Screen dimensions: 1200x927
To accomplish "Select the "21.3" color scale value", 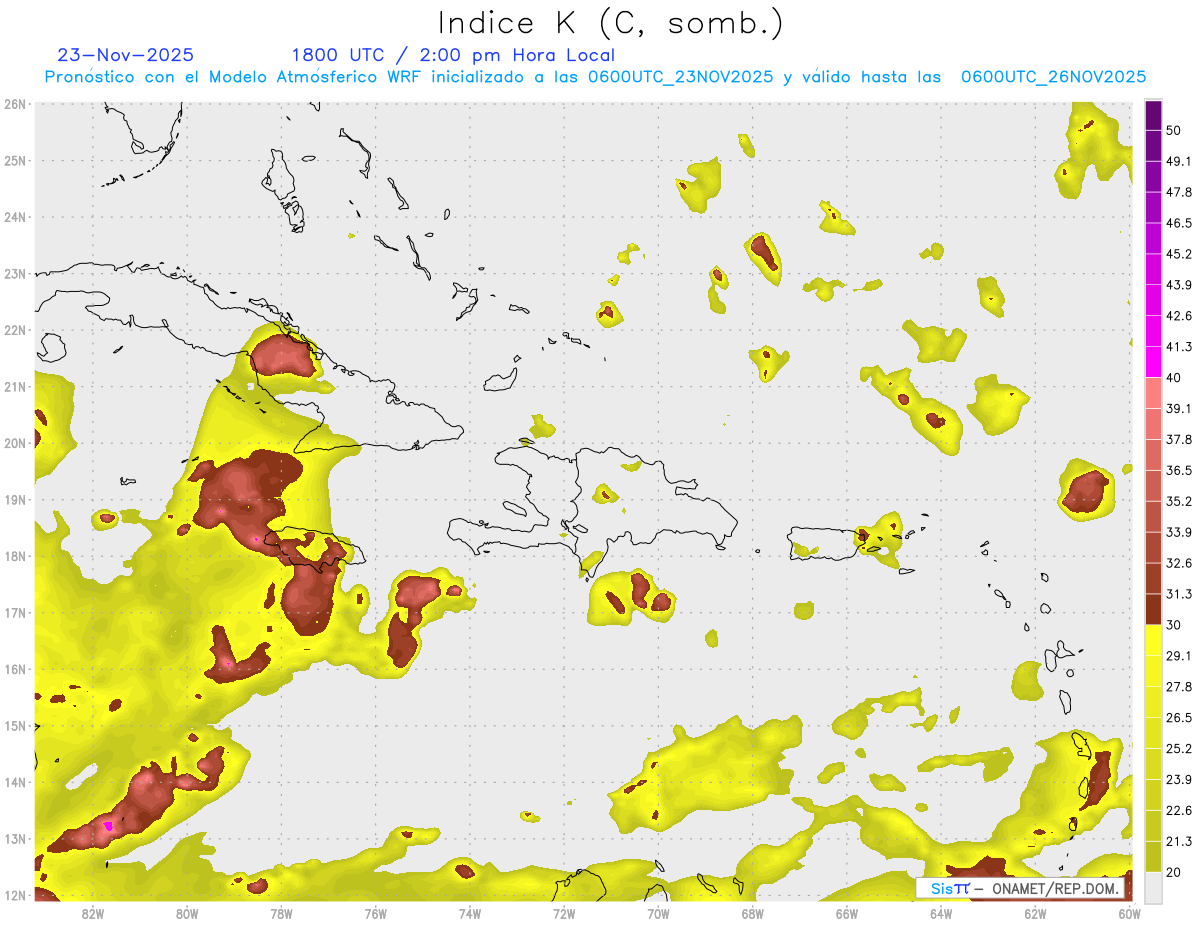I will click(1178, 842).
